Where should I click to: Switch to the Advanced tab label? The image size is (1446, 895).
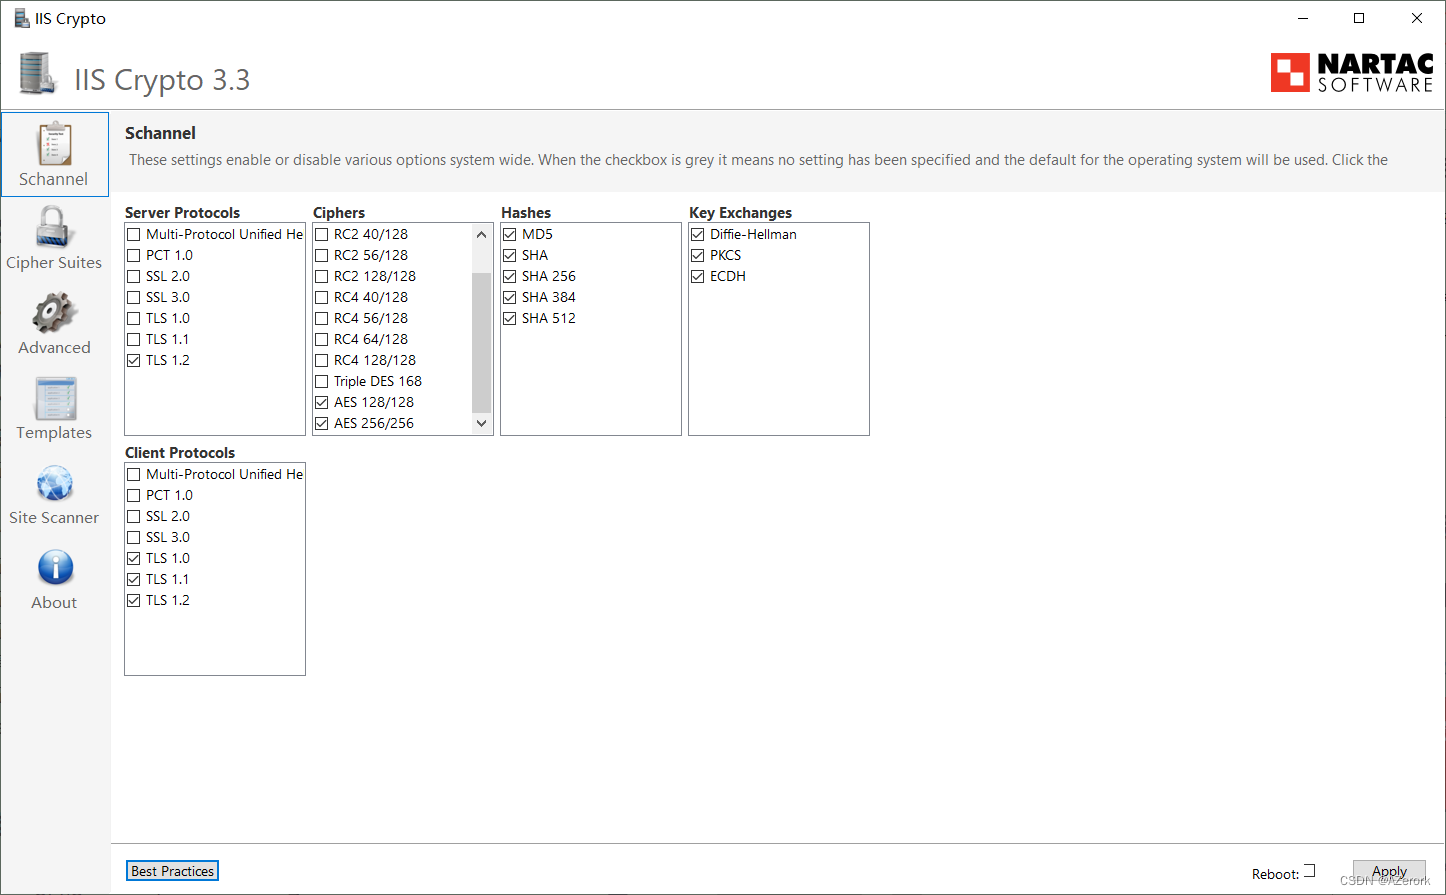coord(54,347)
